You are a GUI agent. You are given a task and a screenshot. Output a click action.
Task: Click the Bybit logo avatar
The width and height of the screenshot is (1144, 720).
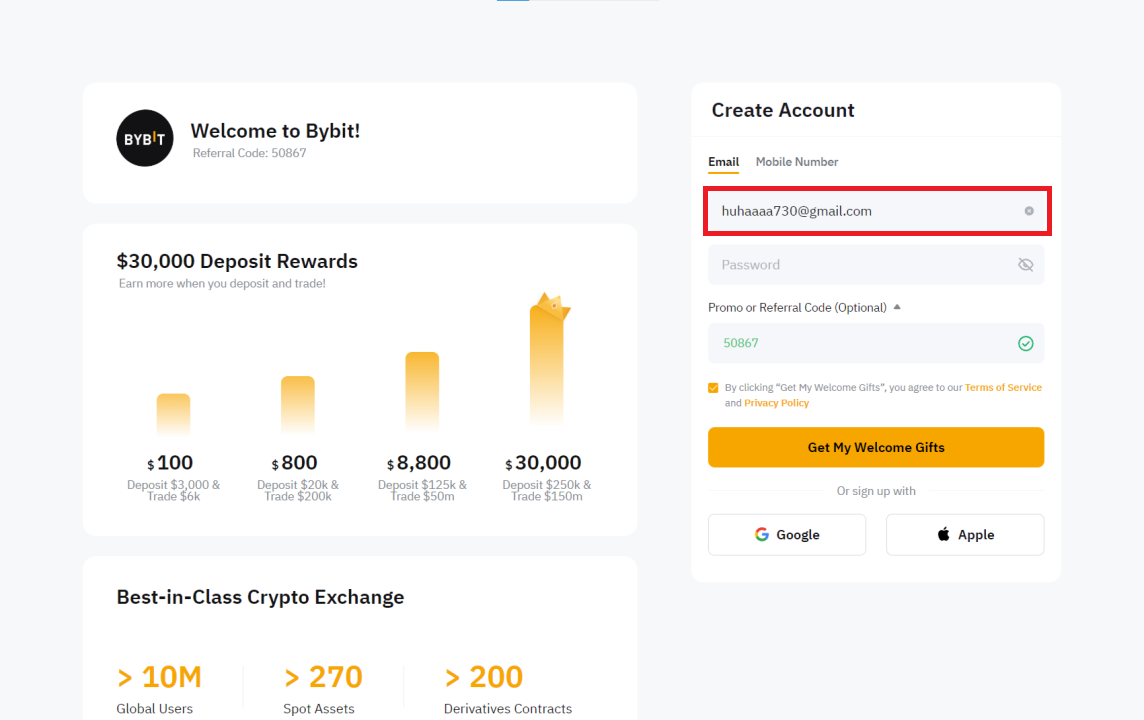pos(144,139)
